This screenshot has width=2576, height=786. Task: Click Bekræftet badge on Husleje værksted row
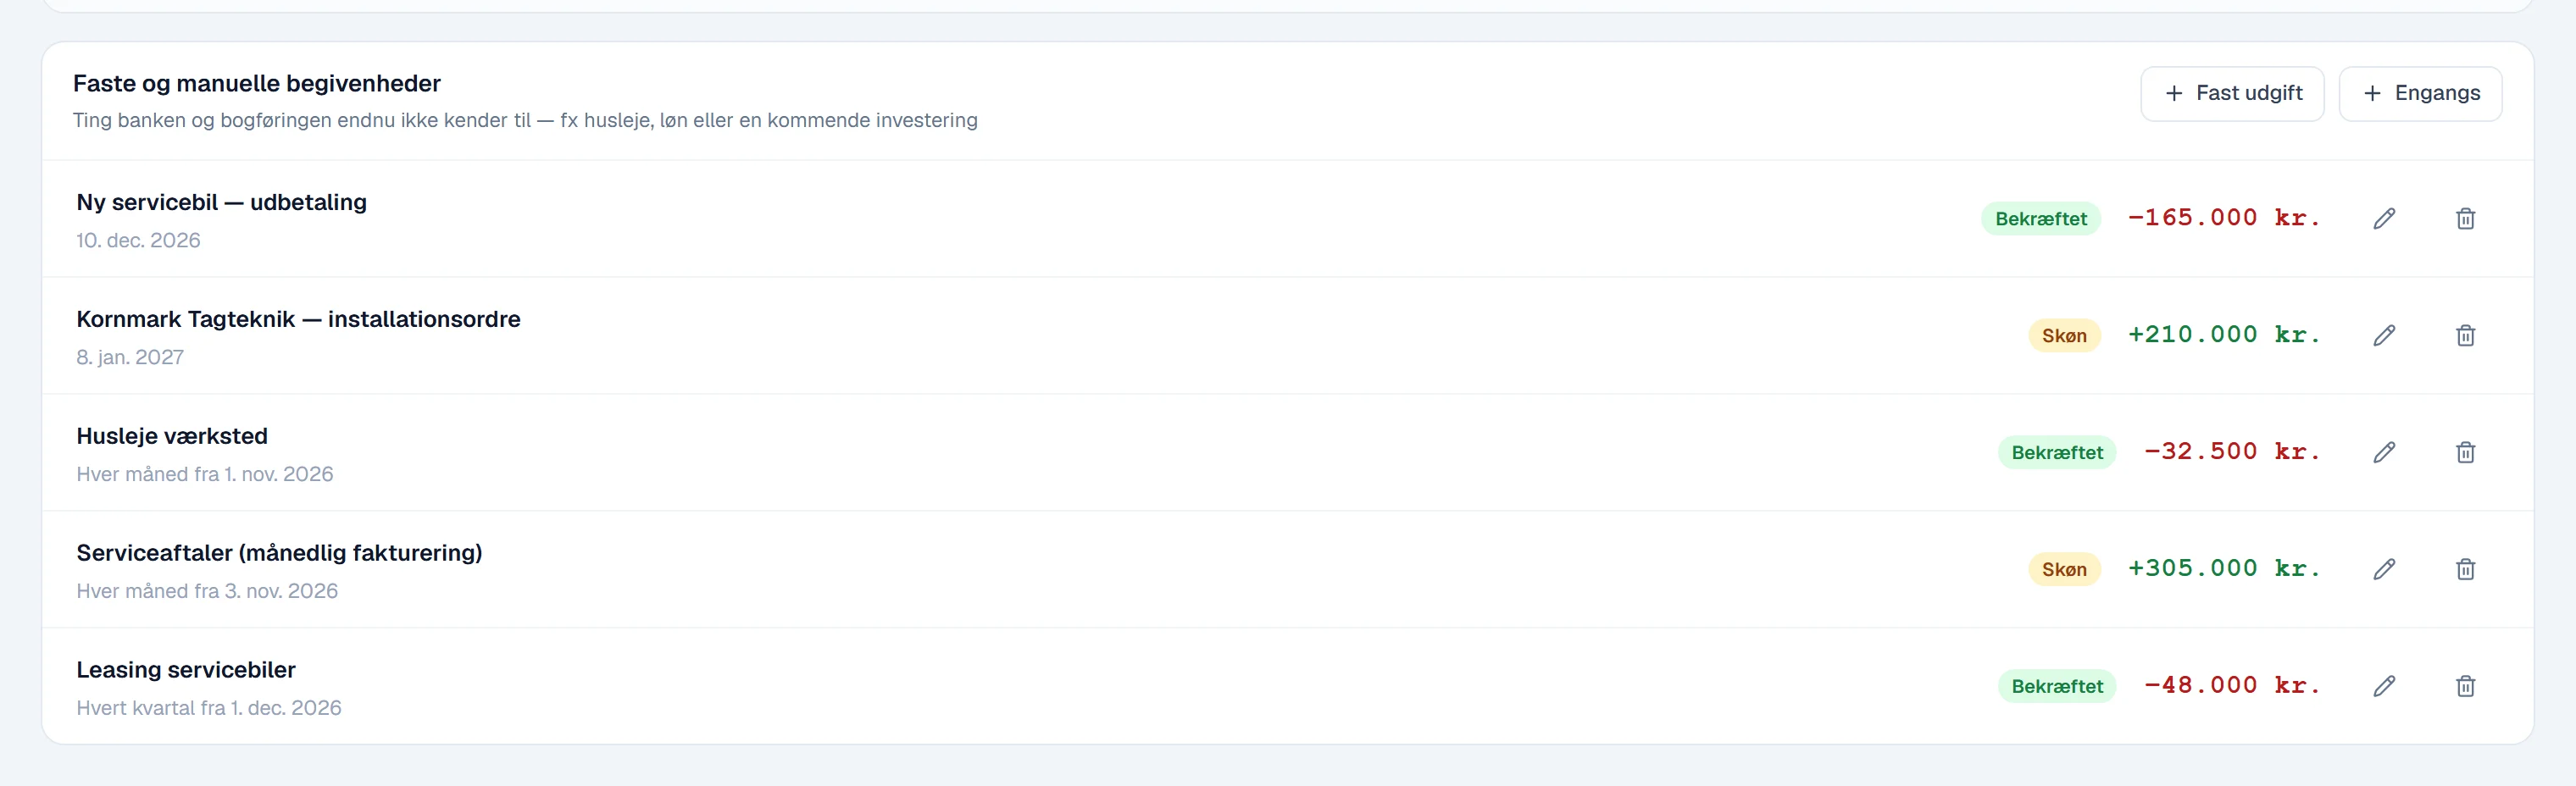point(2057,453)
